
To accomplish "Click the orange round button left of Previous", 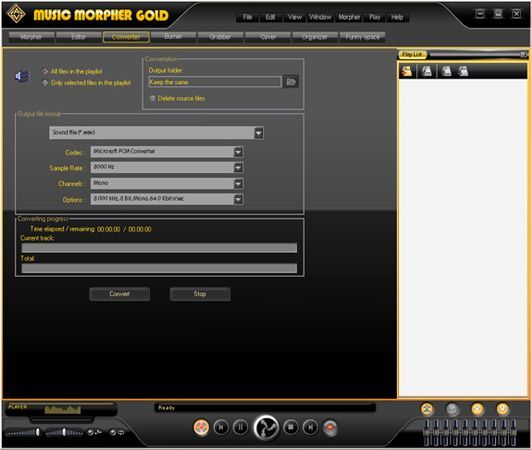I will (x=201, y=427).
